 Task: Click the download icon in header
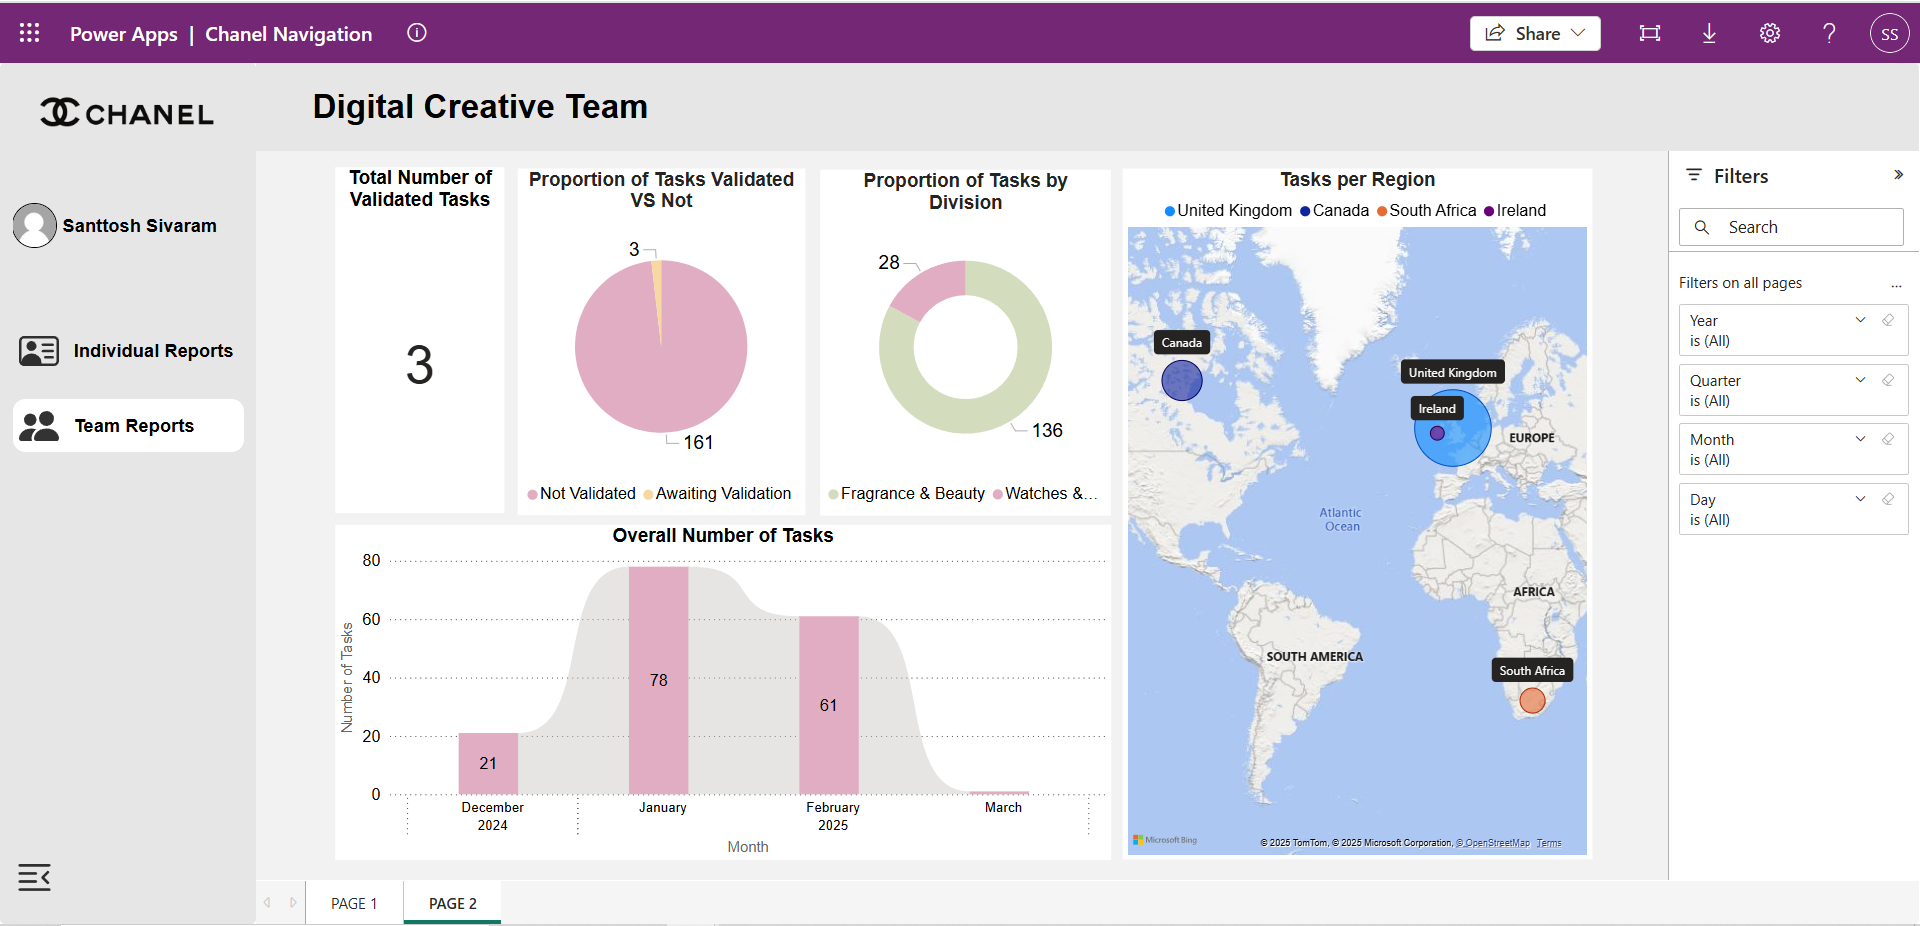point(1709,33)
